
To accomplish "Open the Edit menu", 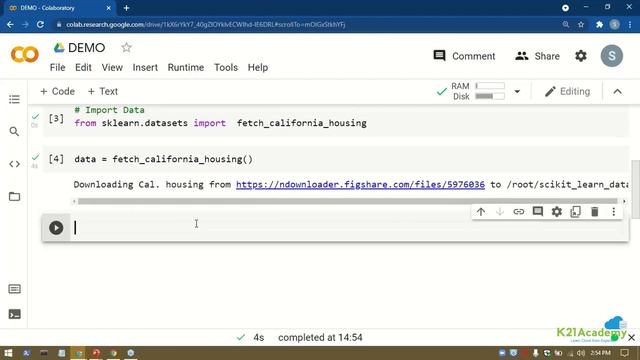I will click(x=83, y=67).
